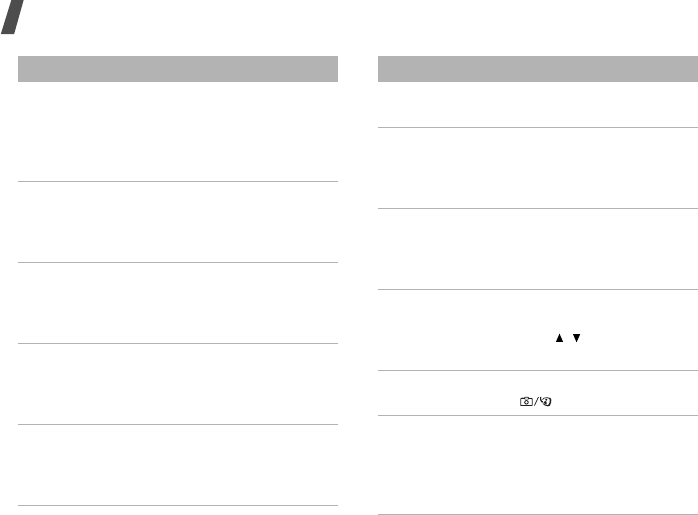Screen dimensions: 698x515
Task: Click the dark slanted mark in page corner
Action: [12, 17]
